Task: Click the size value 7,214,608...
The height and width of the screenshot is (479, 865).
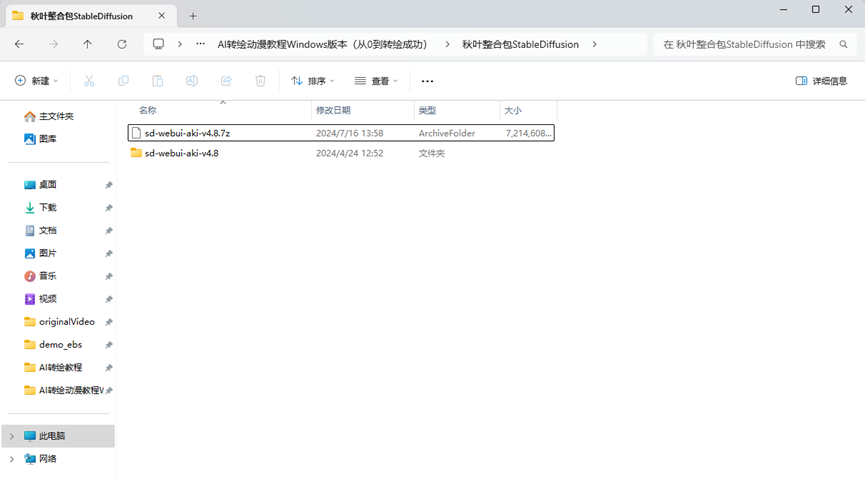Action: [528, 133]
